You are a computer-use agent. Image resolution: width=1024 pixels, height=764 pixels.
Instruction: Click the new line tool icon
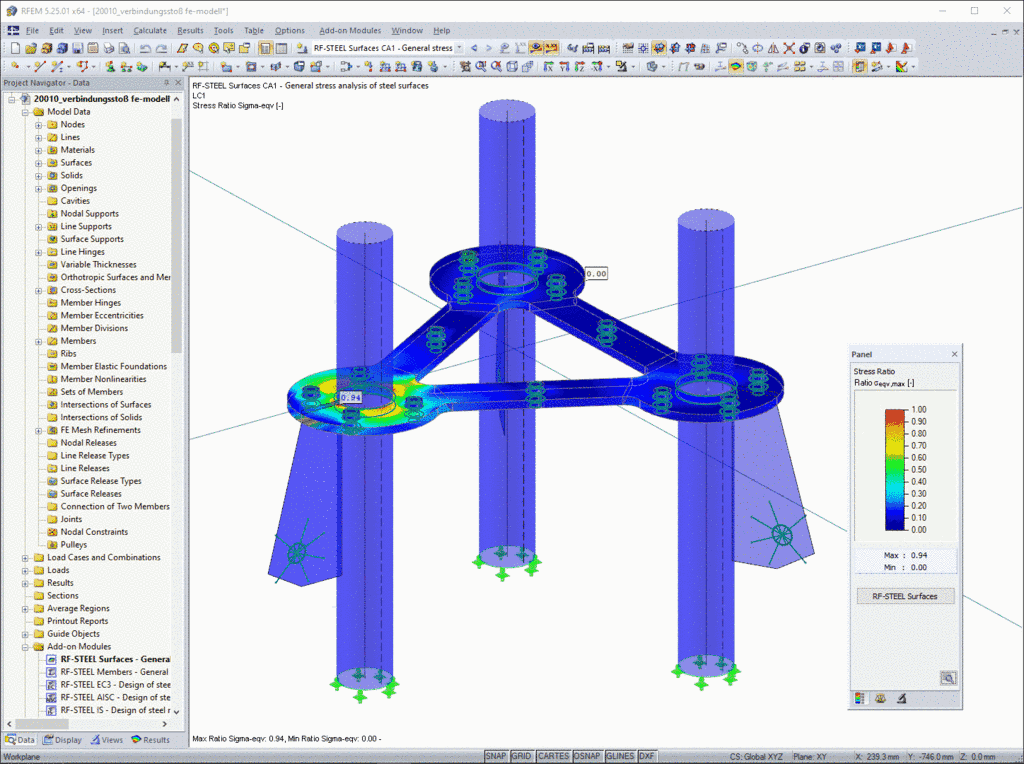[x=40, y=67]
